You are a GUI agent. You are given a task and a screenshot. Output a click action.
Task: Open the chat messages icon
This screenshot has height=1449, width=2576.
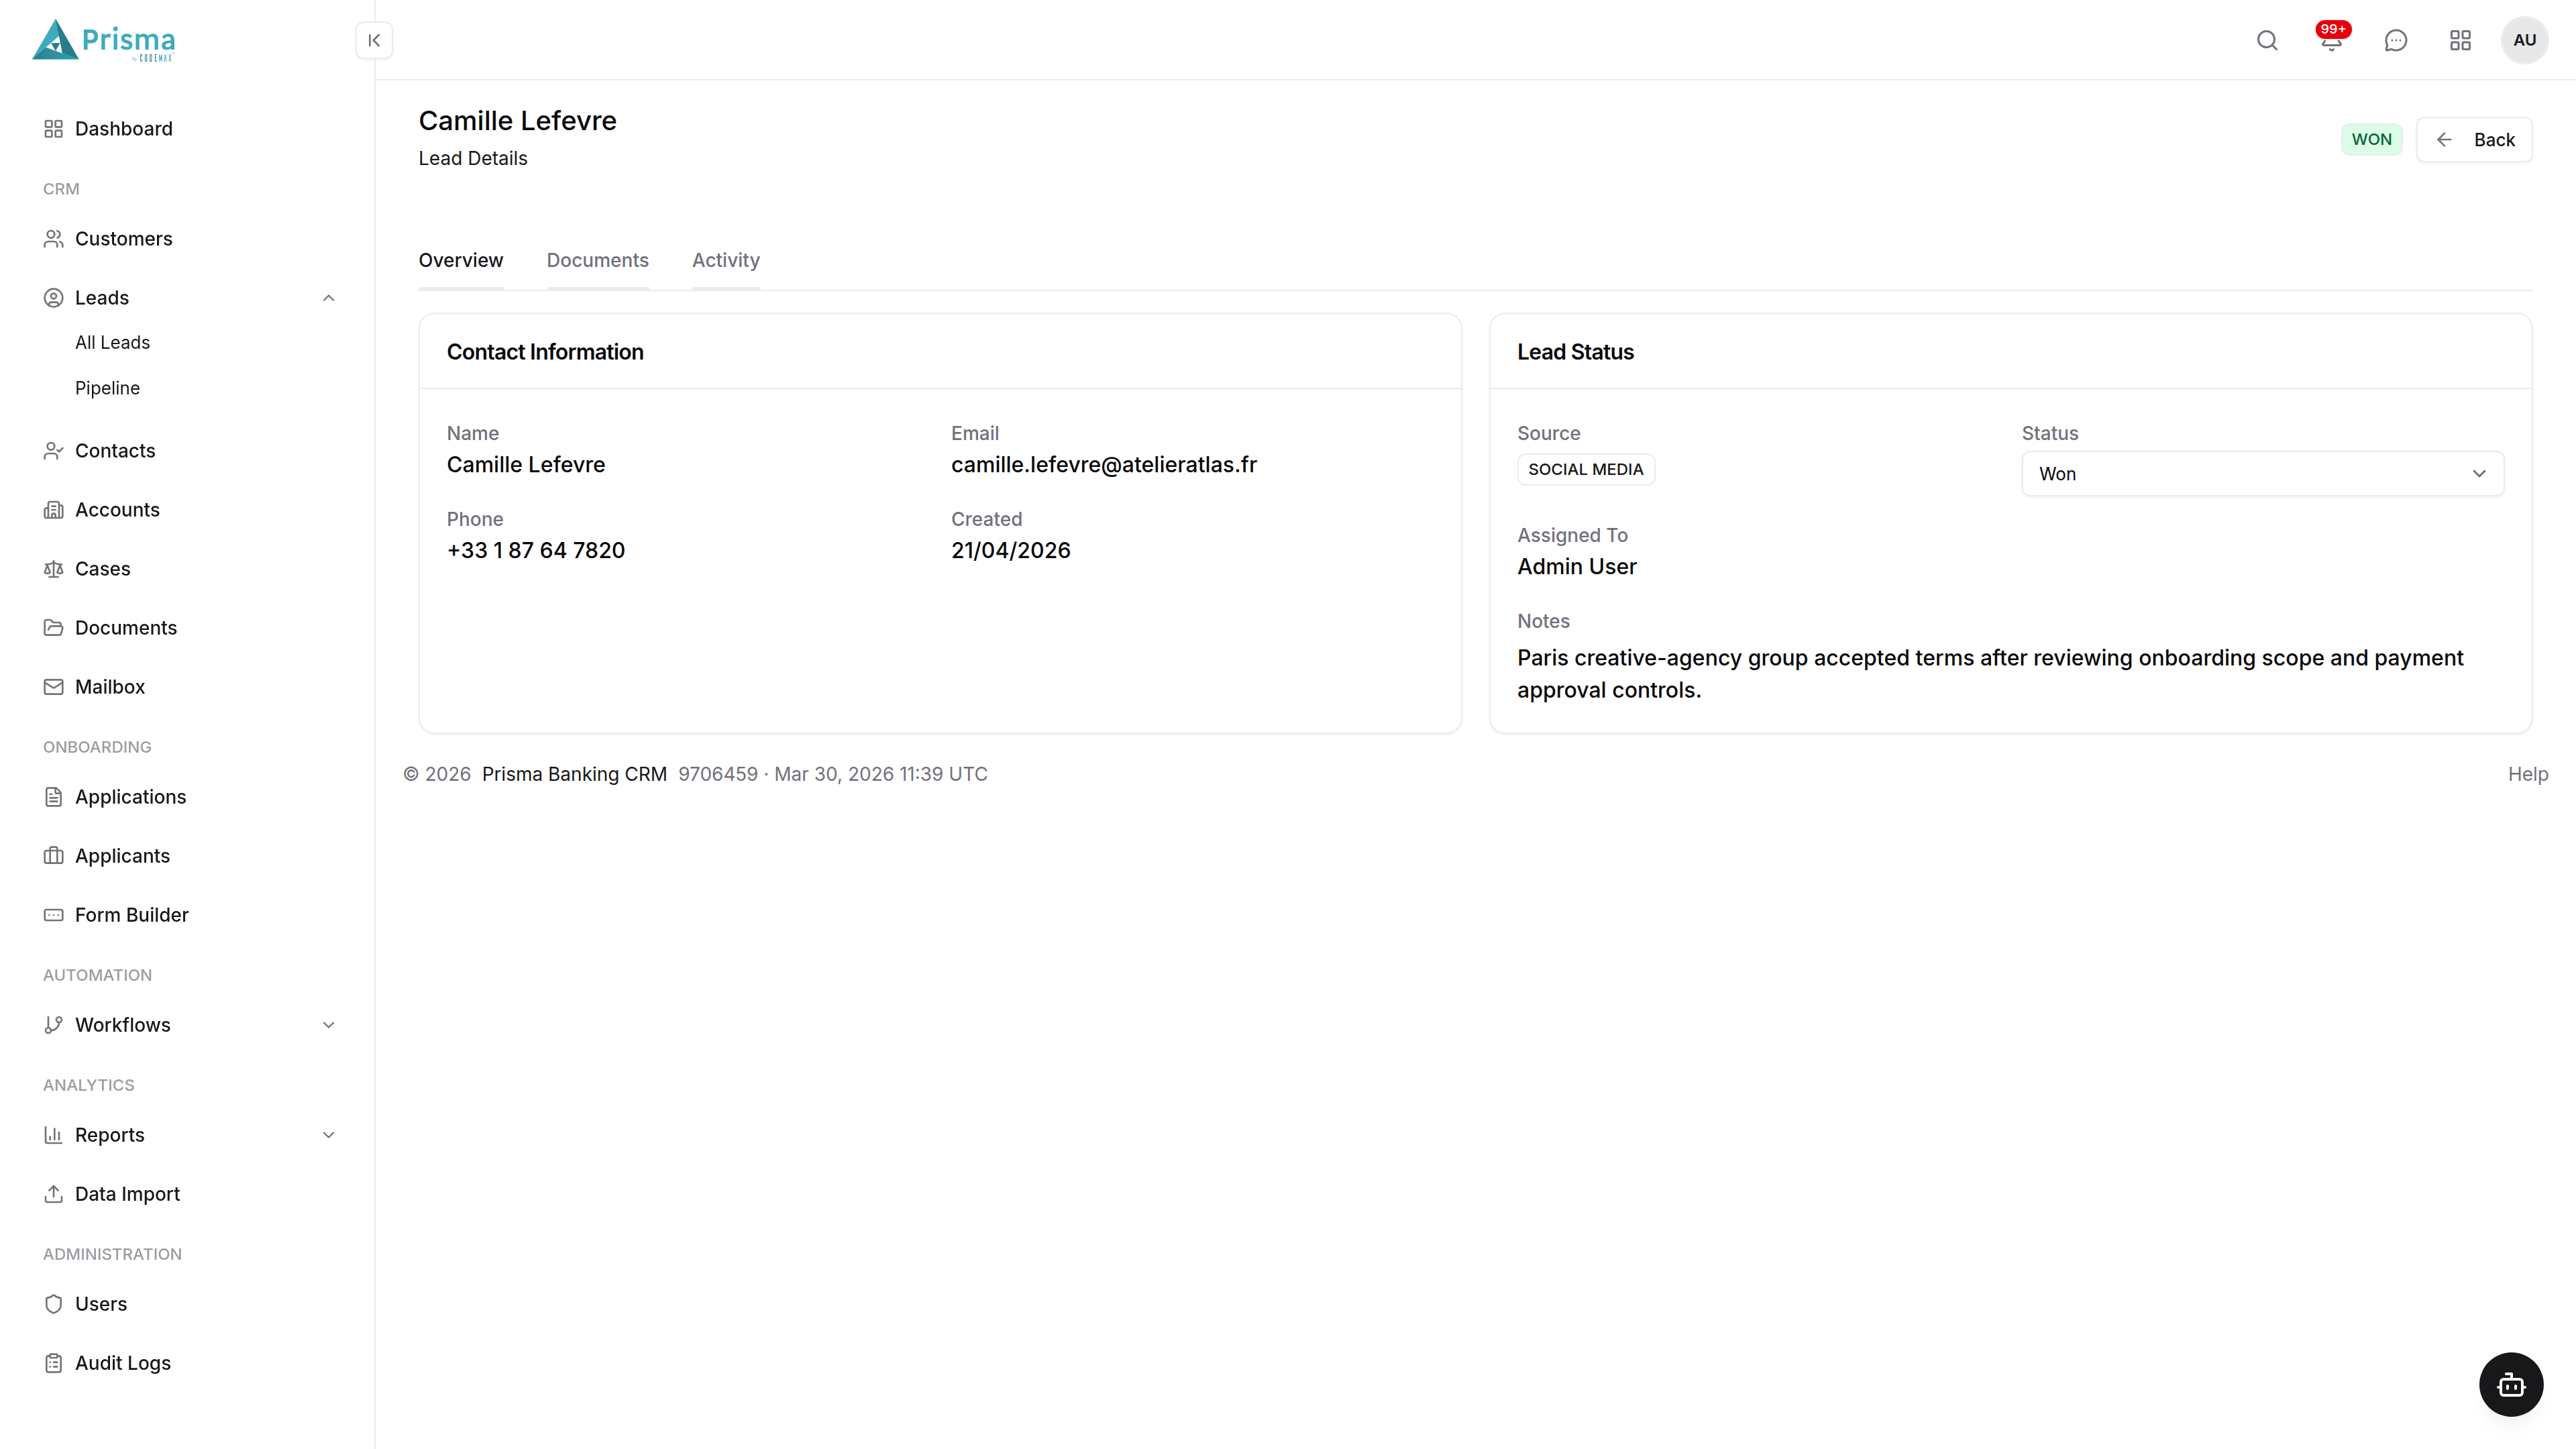click(2396, 40)
